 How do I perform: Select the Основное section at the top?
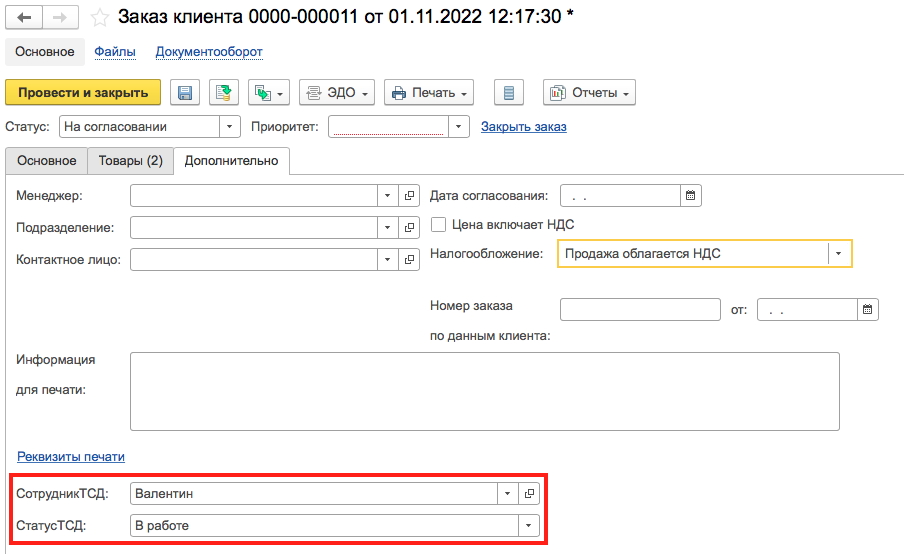pyautogui.click(x=45, y=51)
